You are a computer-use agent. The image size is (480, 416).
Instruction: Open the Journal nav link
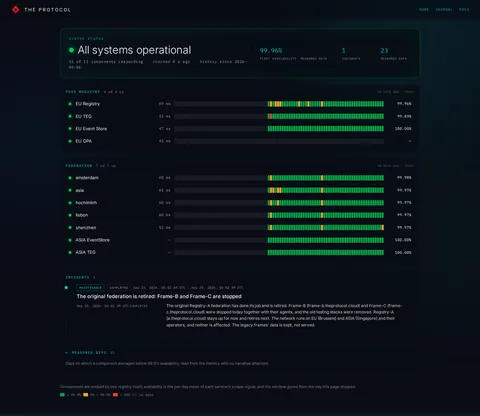444,10
